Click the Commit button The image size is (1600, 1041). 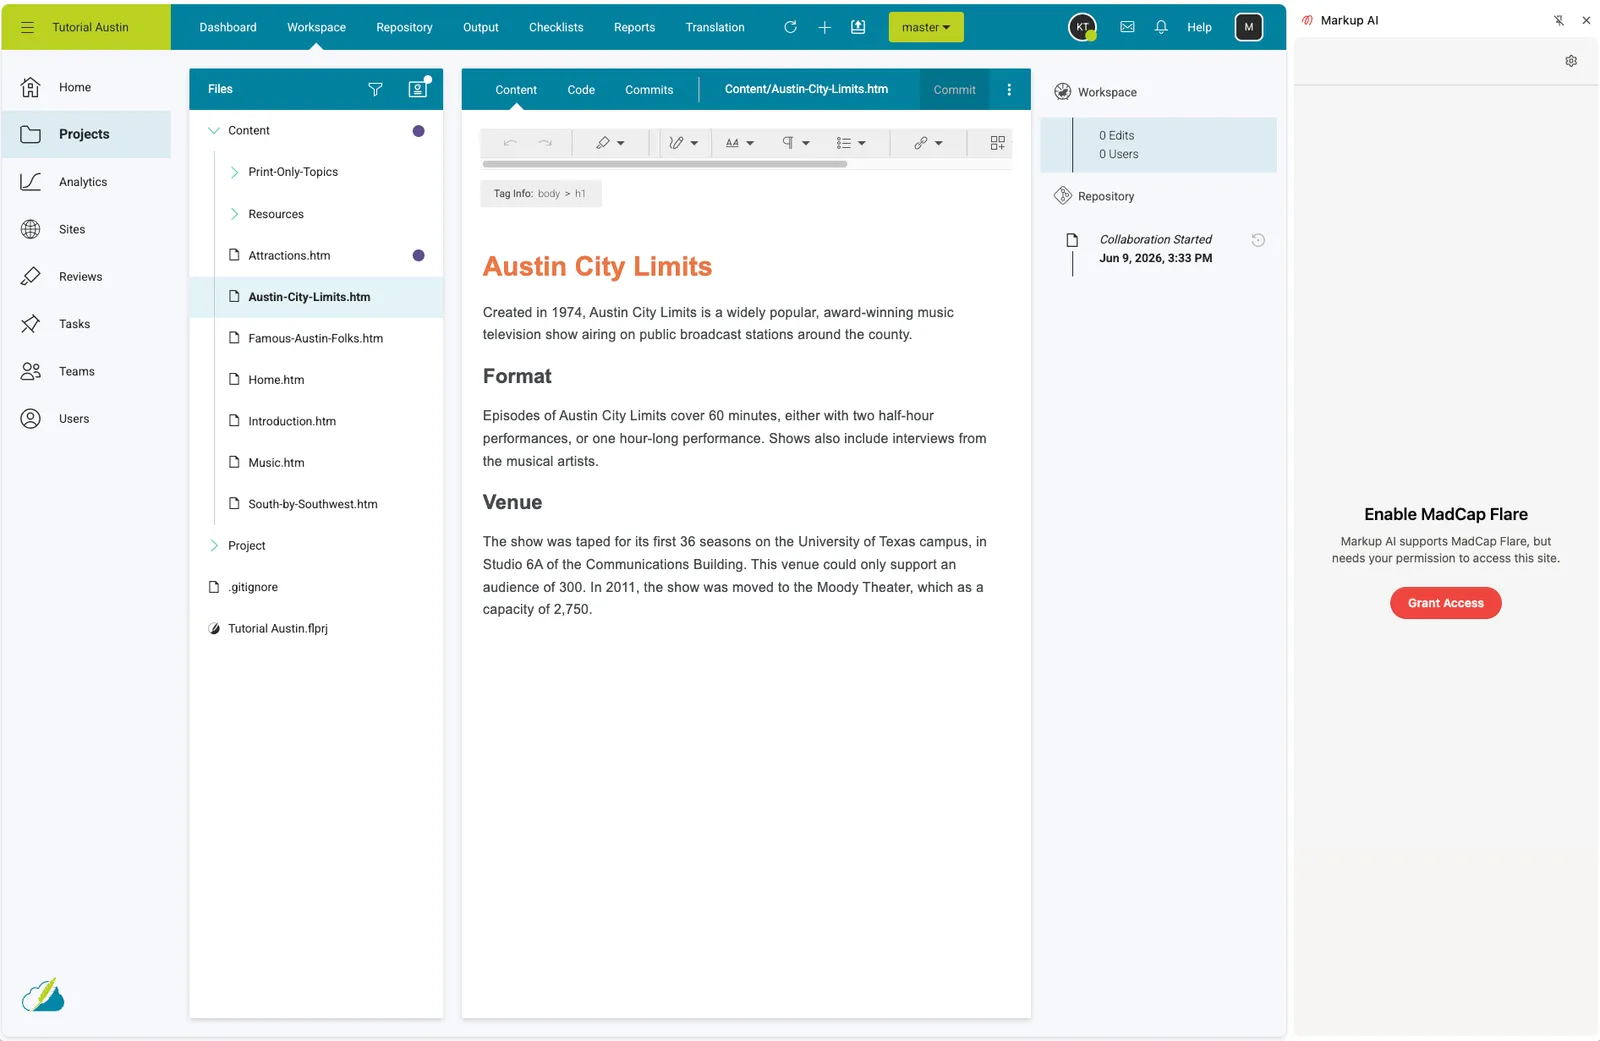tap(954, 90)
